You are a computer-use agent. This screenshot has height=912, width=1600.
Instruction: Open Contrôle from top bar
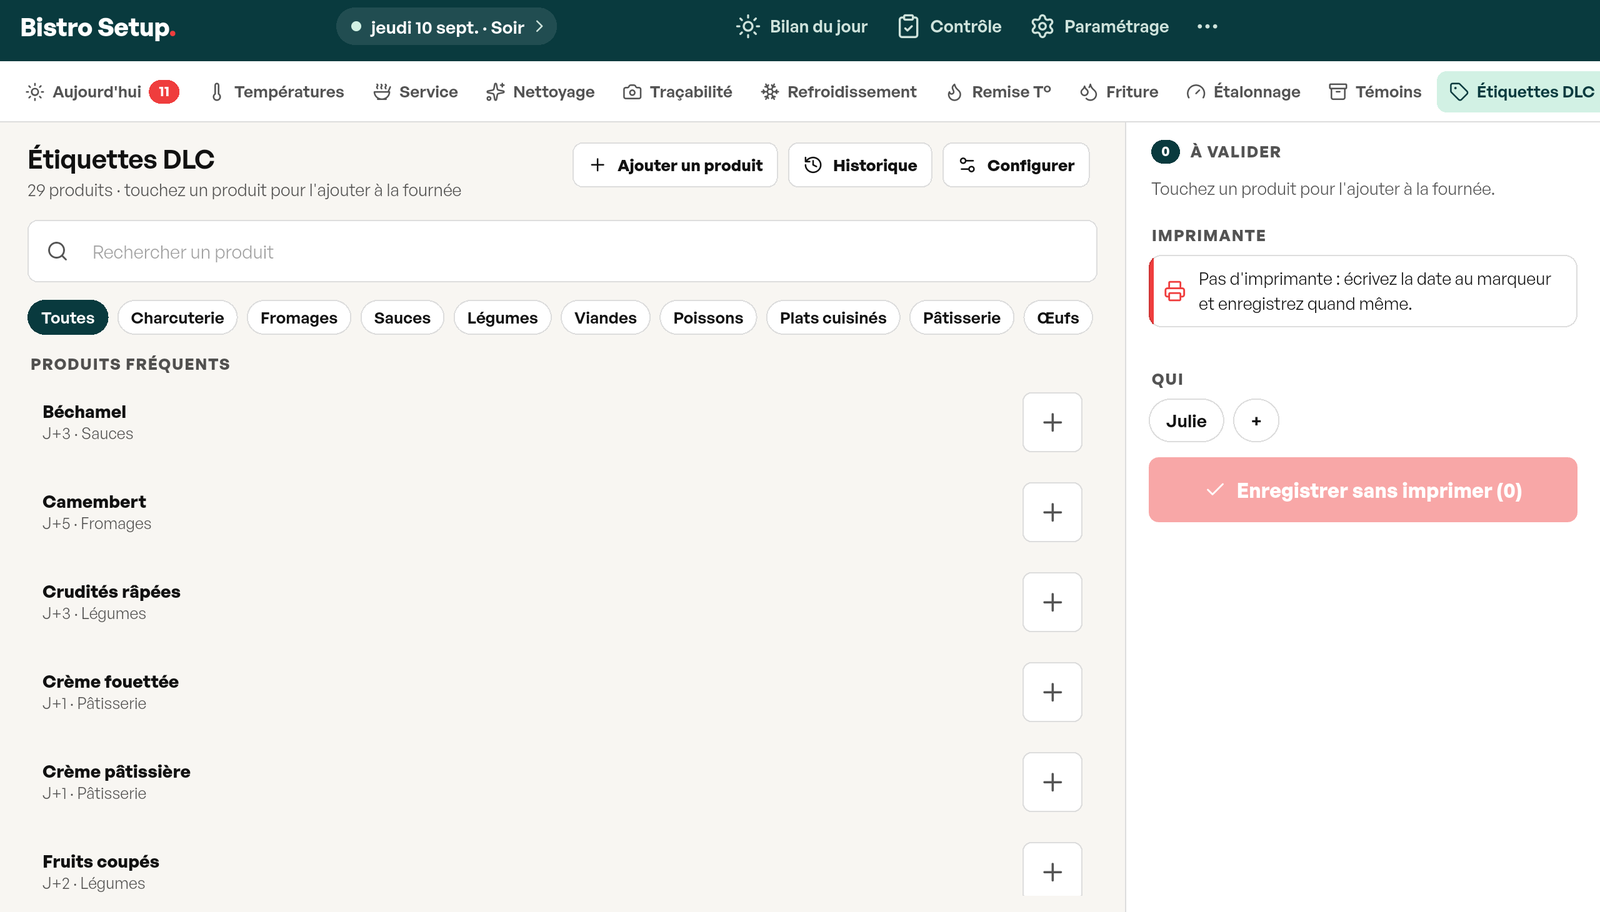pyautogui.click(x=950, y=27)
